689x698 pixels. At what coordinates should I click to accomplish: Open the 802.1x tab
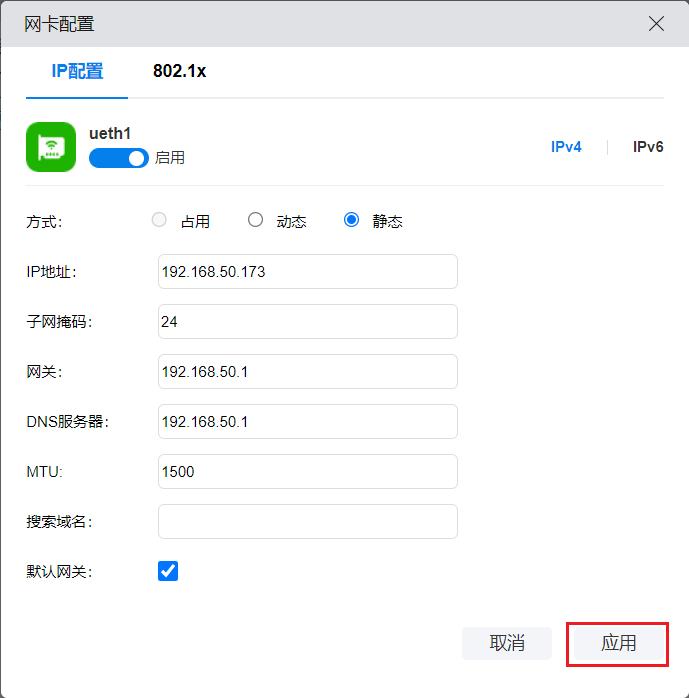click(179, 72)
